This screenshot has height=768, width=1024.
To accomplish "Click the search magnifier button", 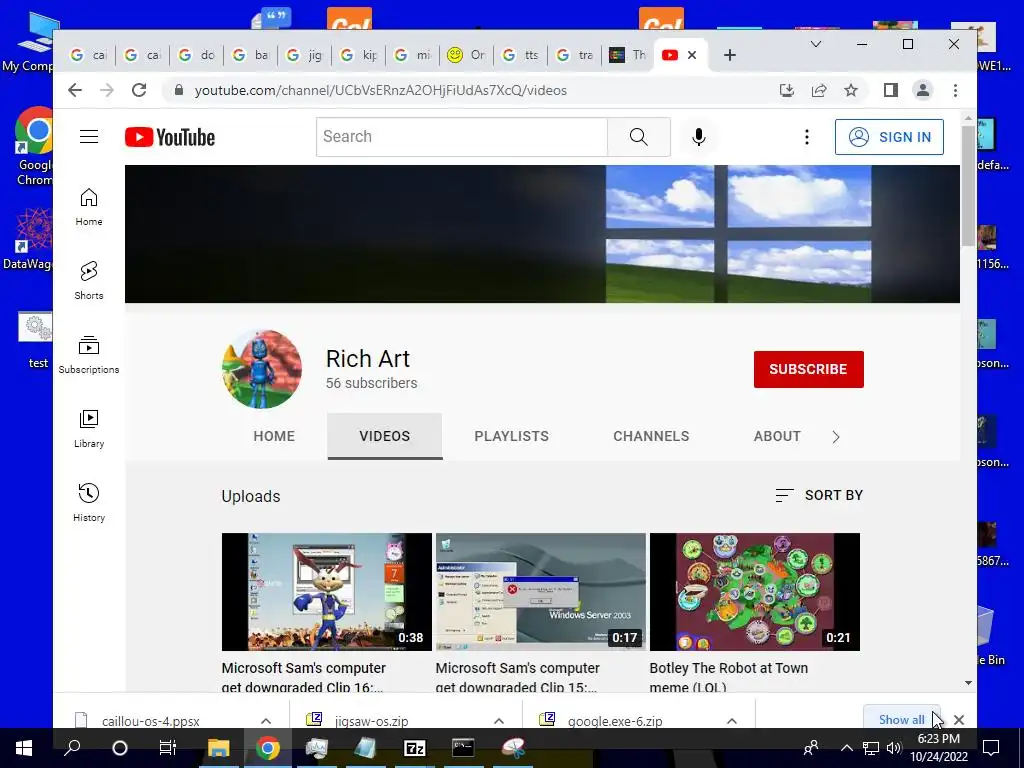I will click(x=639, y=137).
